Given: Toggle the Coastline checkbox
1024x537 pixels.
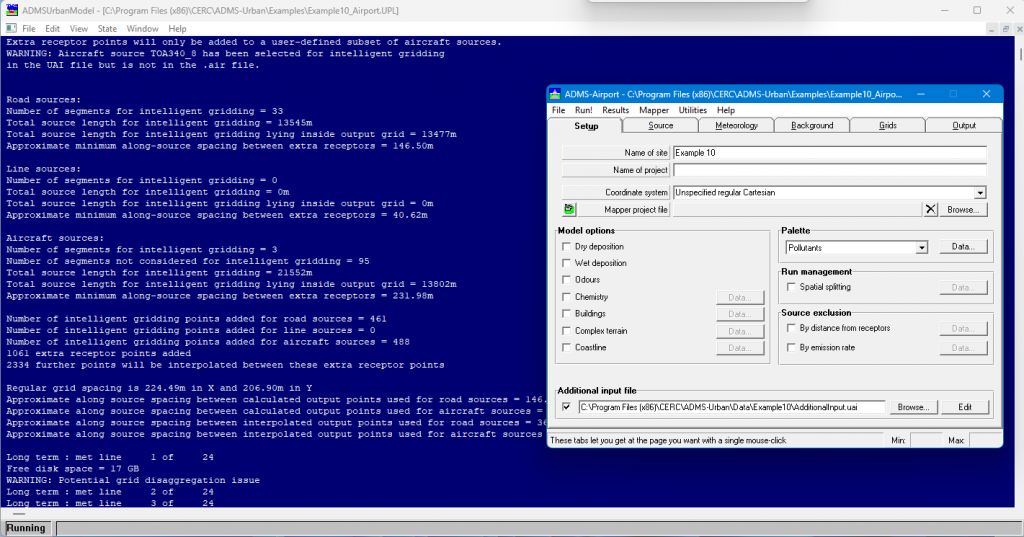Looking at the screenshot, I should point(566,348).
